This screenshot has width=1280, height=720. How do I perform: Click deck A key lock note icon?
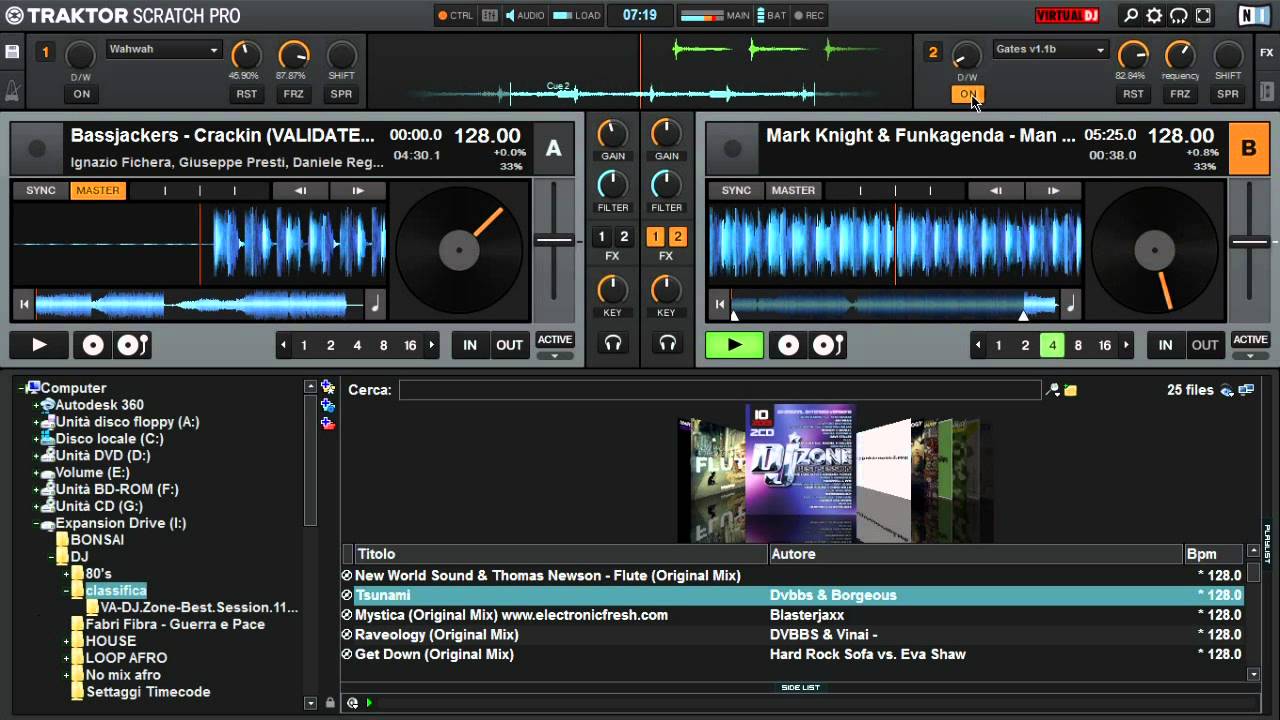point(375,304)
